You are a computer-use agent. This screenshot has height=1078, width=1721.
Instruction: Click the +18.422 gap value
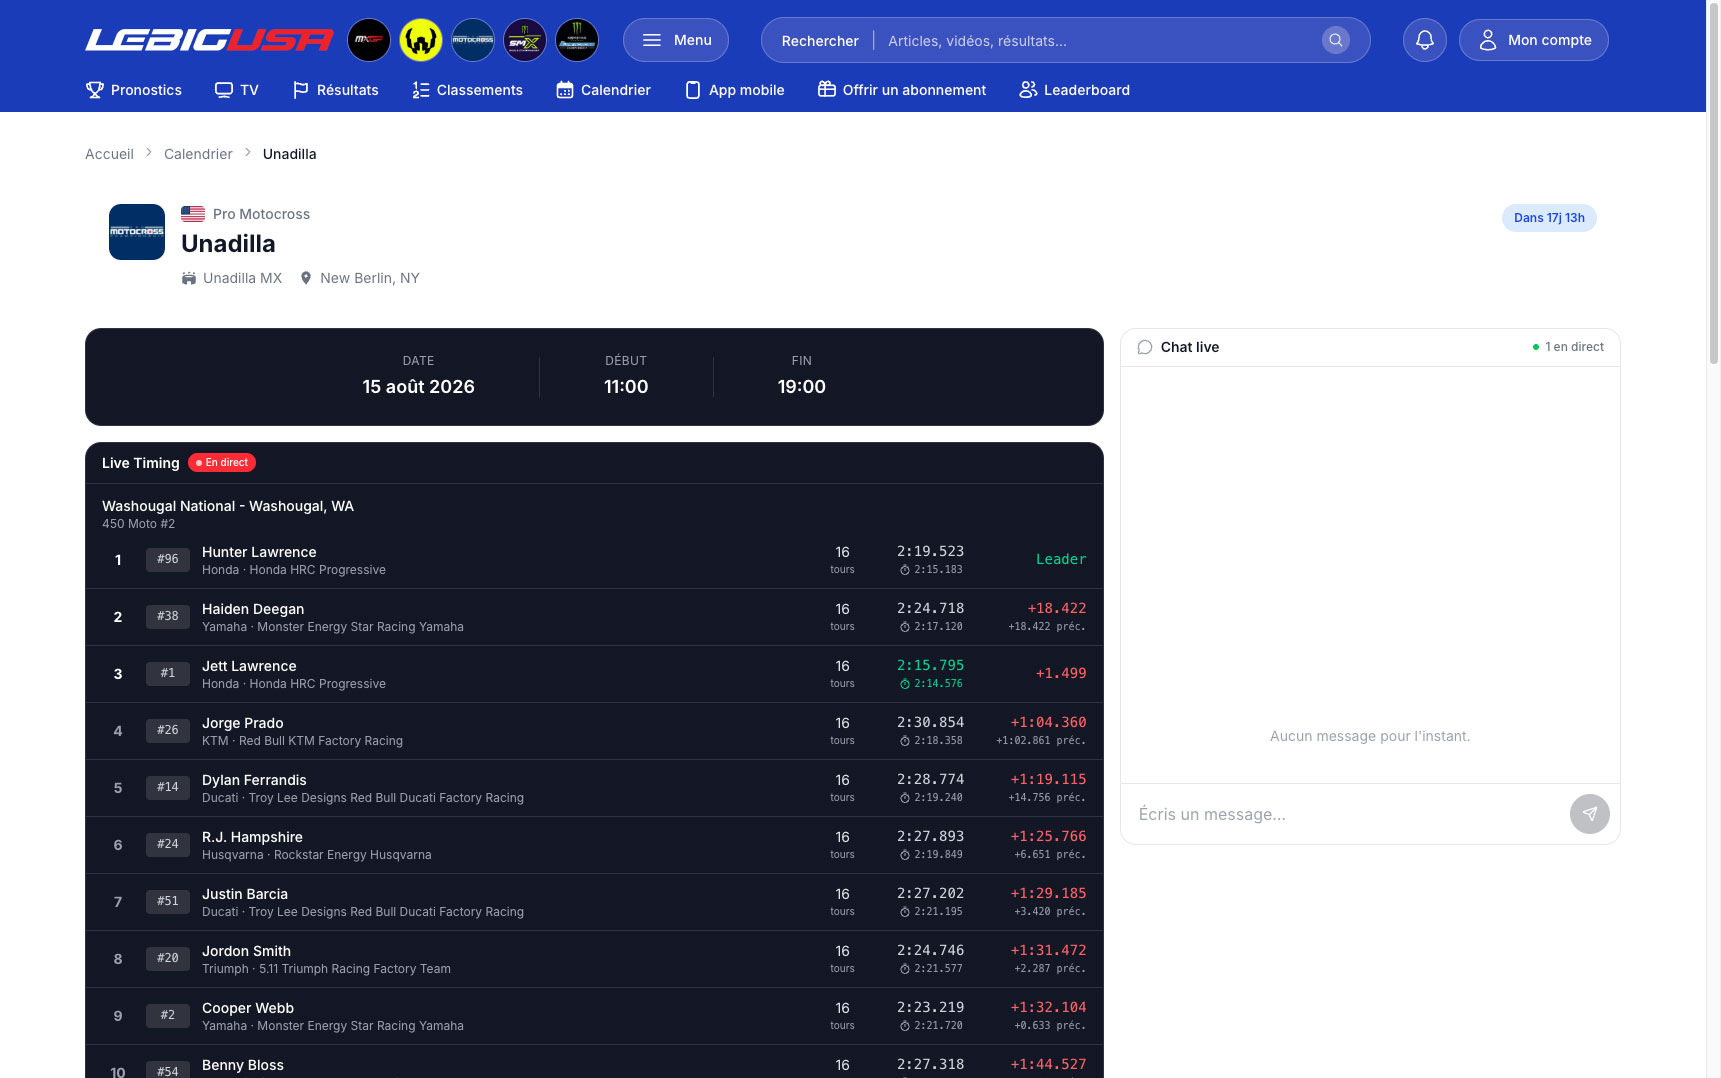click(x=1057, y=608)
